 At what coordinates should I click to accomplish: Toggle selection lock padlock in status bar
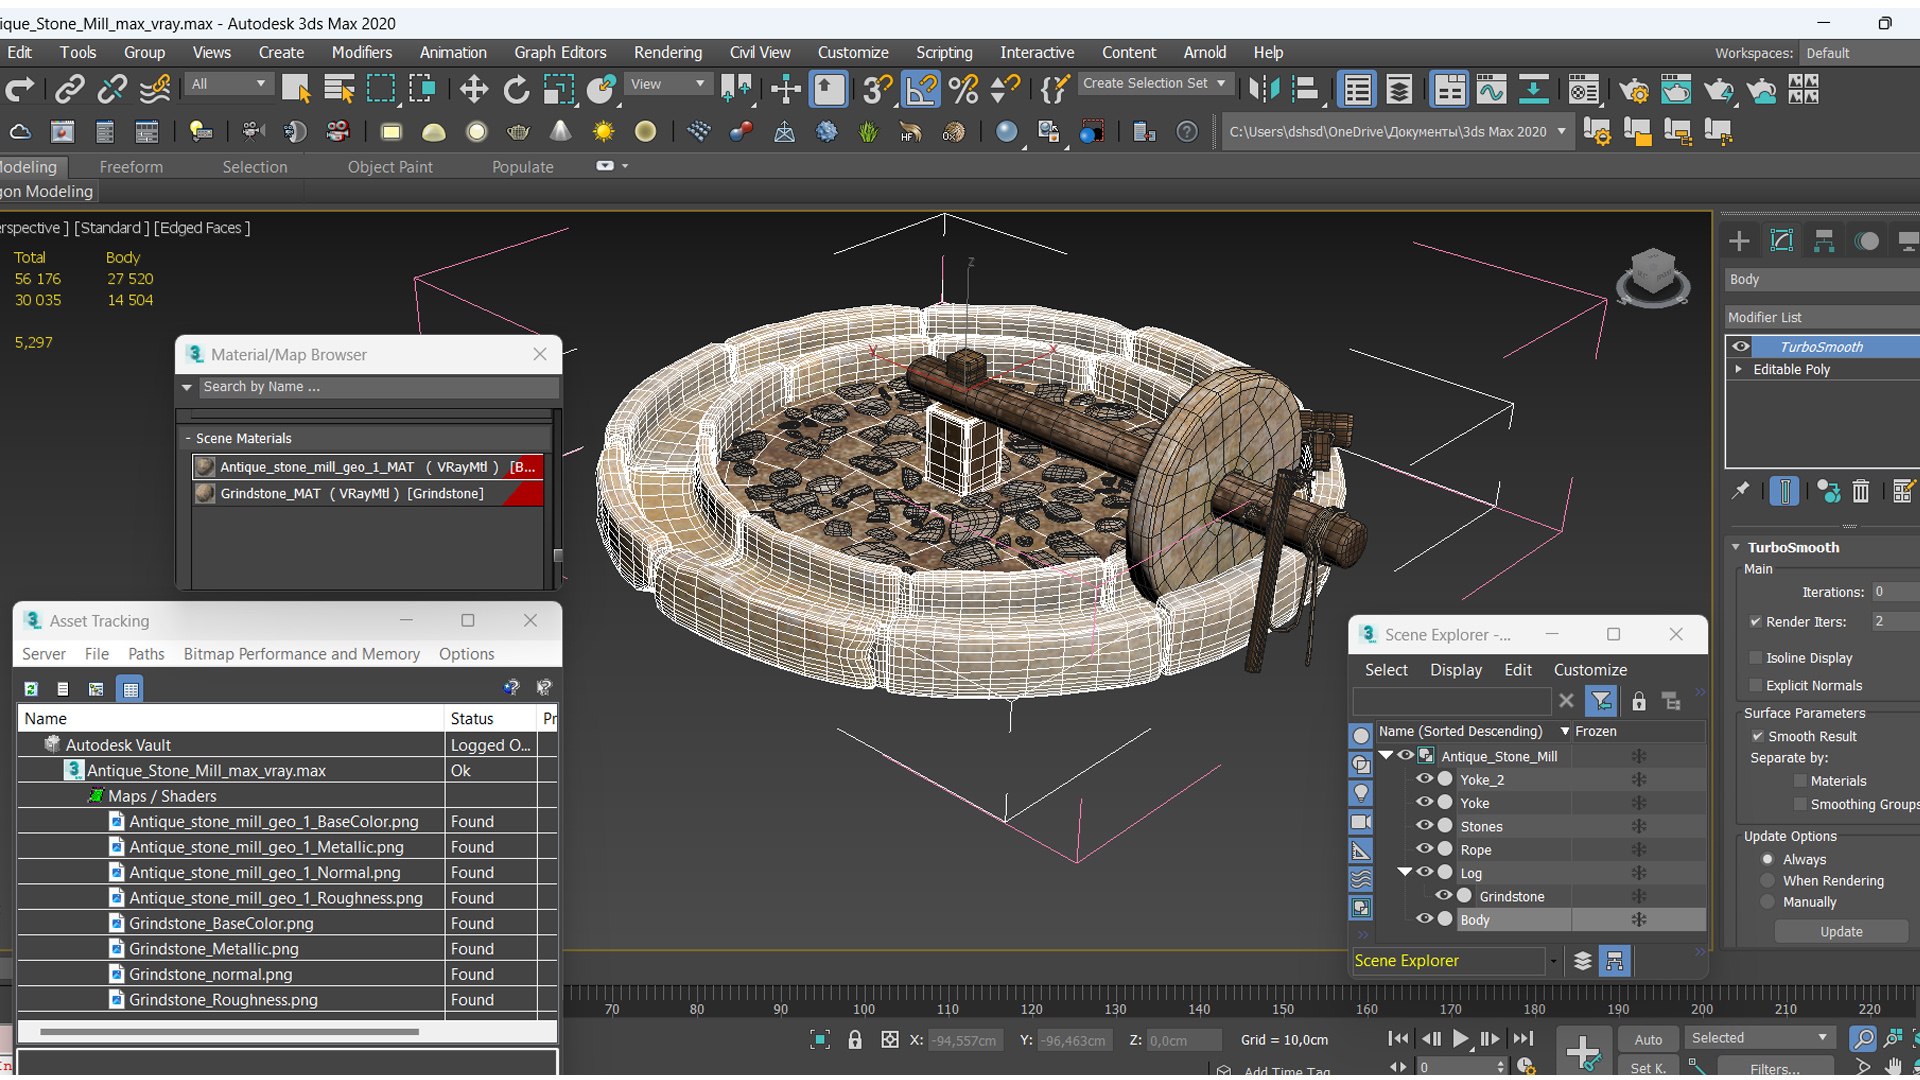855,1040
